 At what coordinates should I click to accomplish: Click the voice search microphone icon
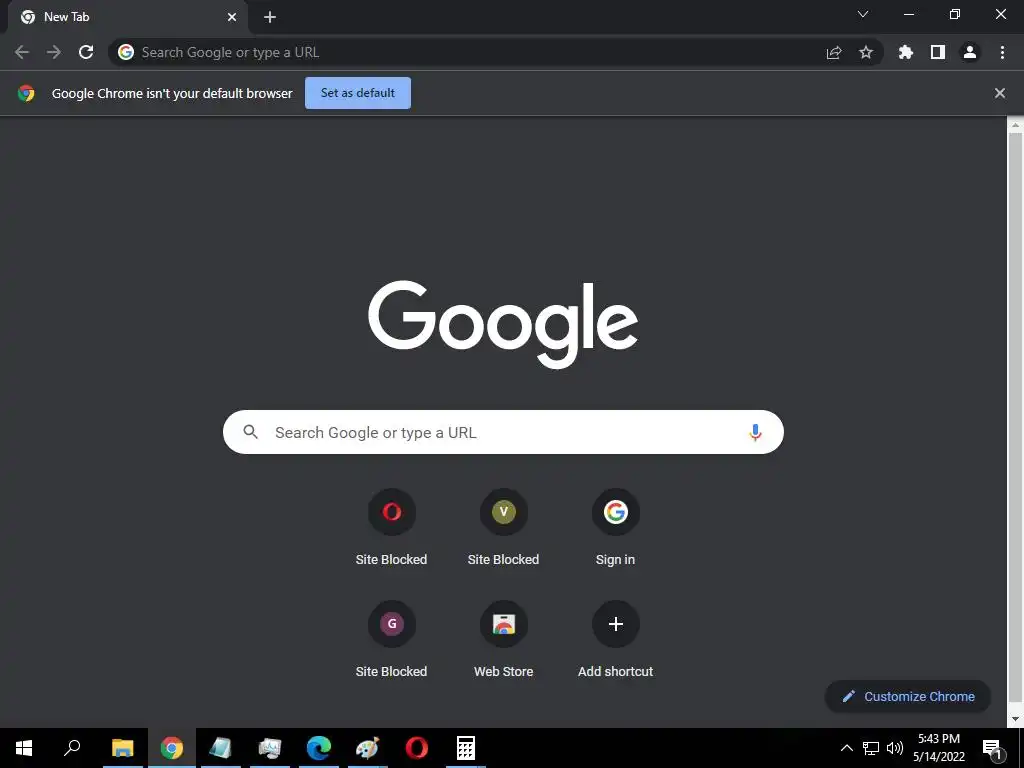(x=755, y=432)
